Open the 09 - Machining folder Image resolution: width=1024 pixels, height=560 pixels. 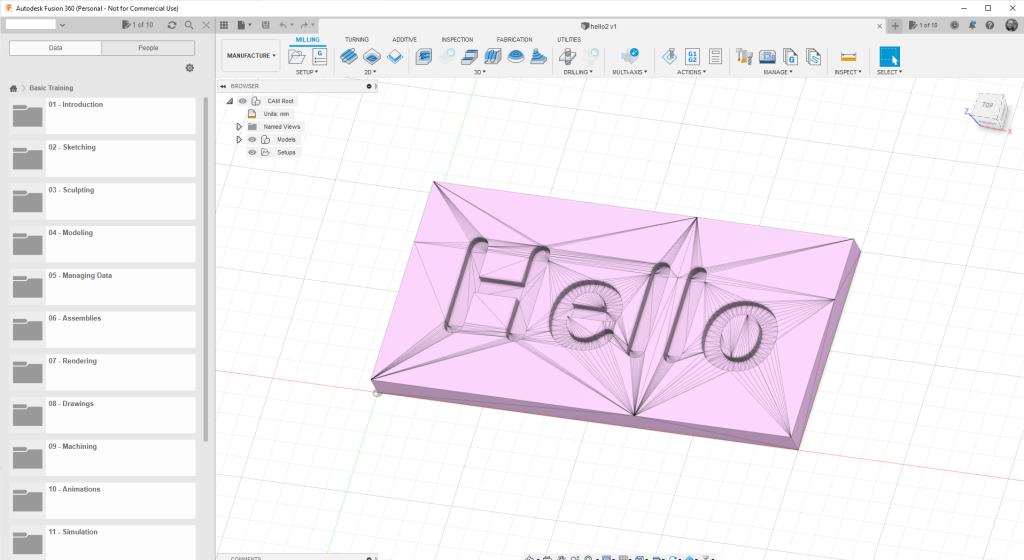coord(103,457)
